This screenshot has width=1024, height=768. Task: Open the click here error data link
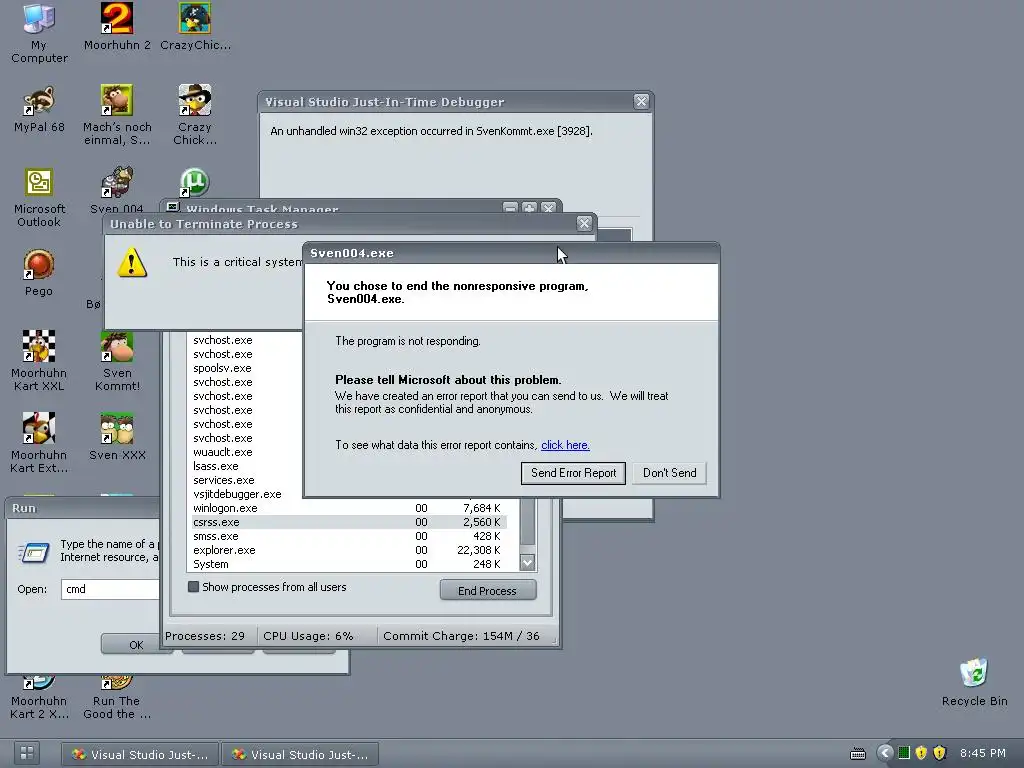coord(565,445)
